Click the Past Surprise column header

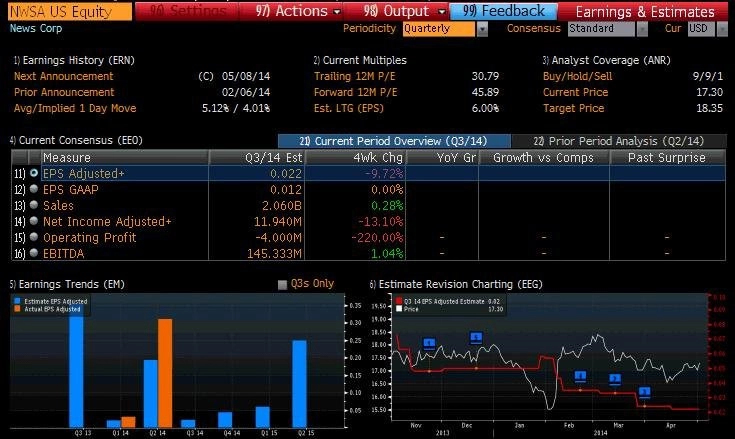click(668, 157)
